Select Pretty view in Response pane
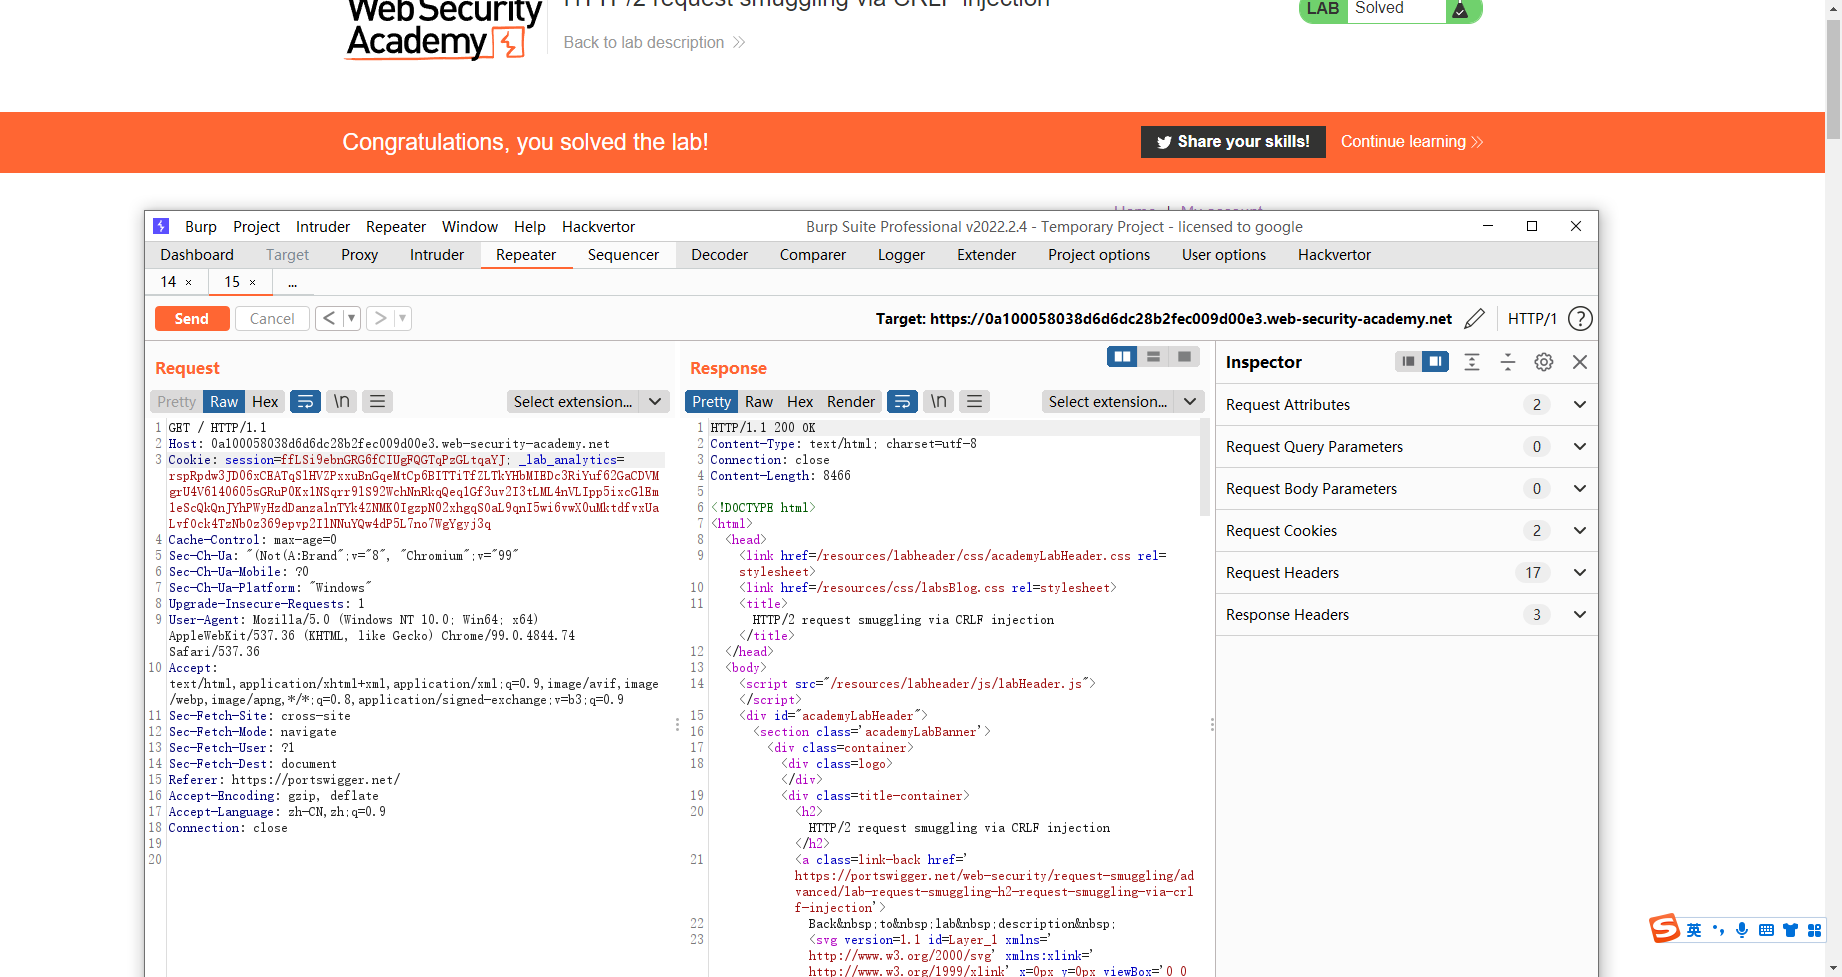 click(711, 401)
